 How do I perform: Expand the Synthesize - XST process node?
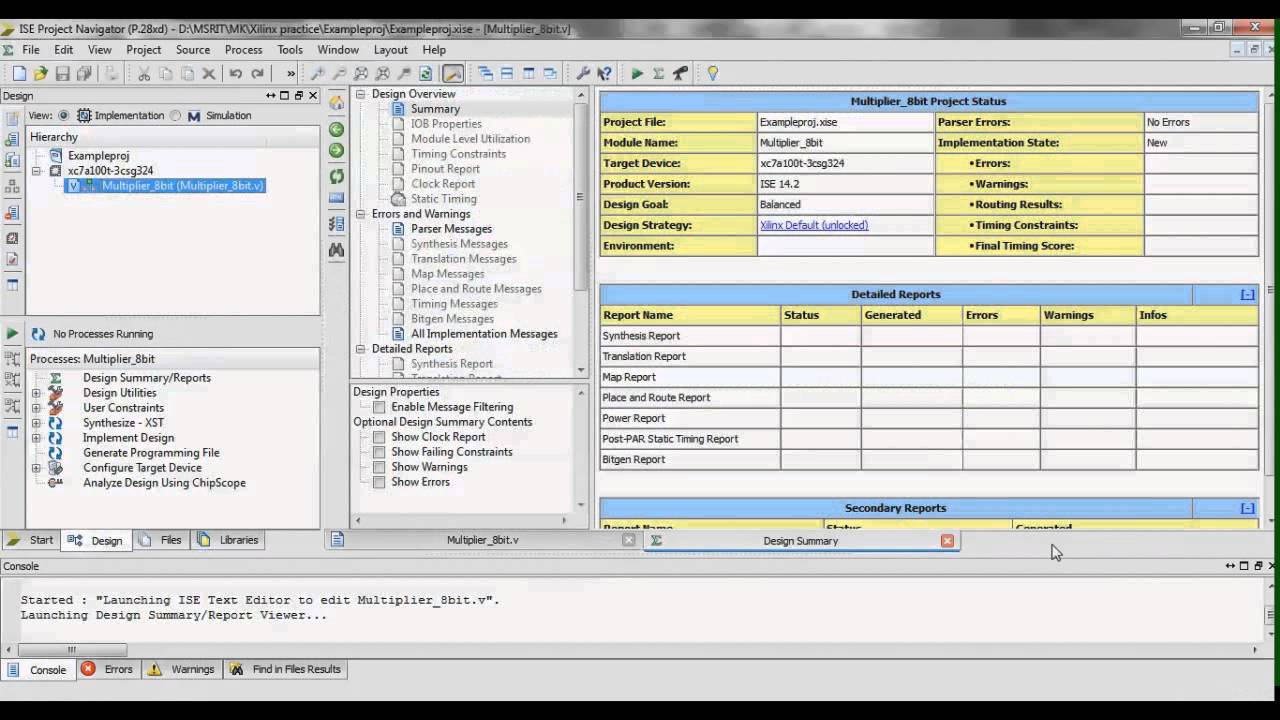click(x=36, y=423)
